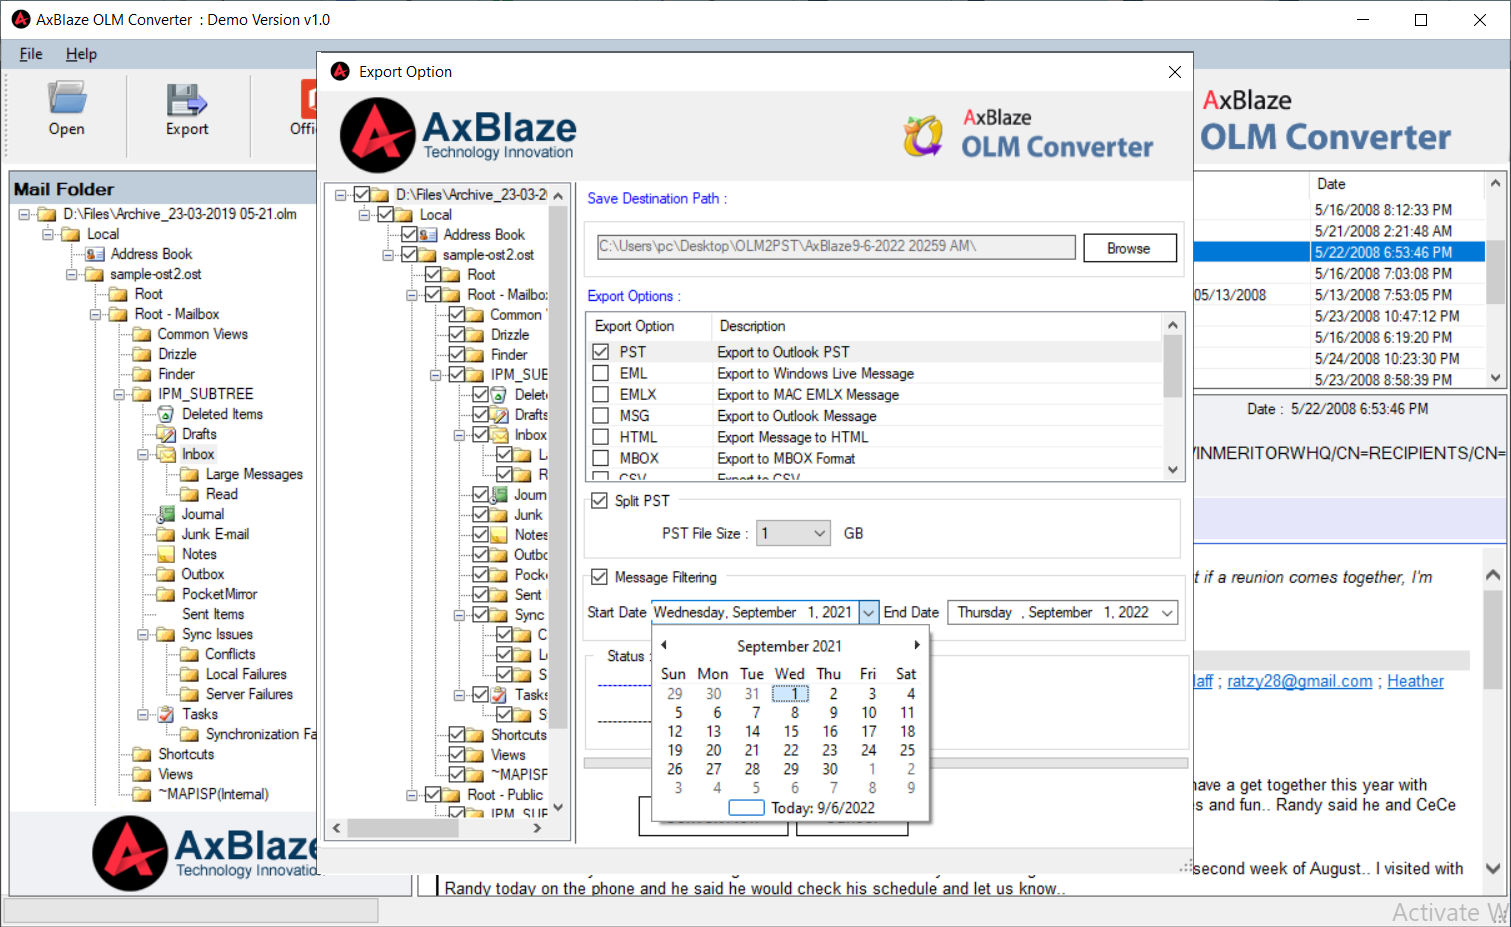Check the EMLX export option
The width and height of the screenshot is (1511, 927).
(601, 394)
